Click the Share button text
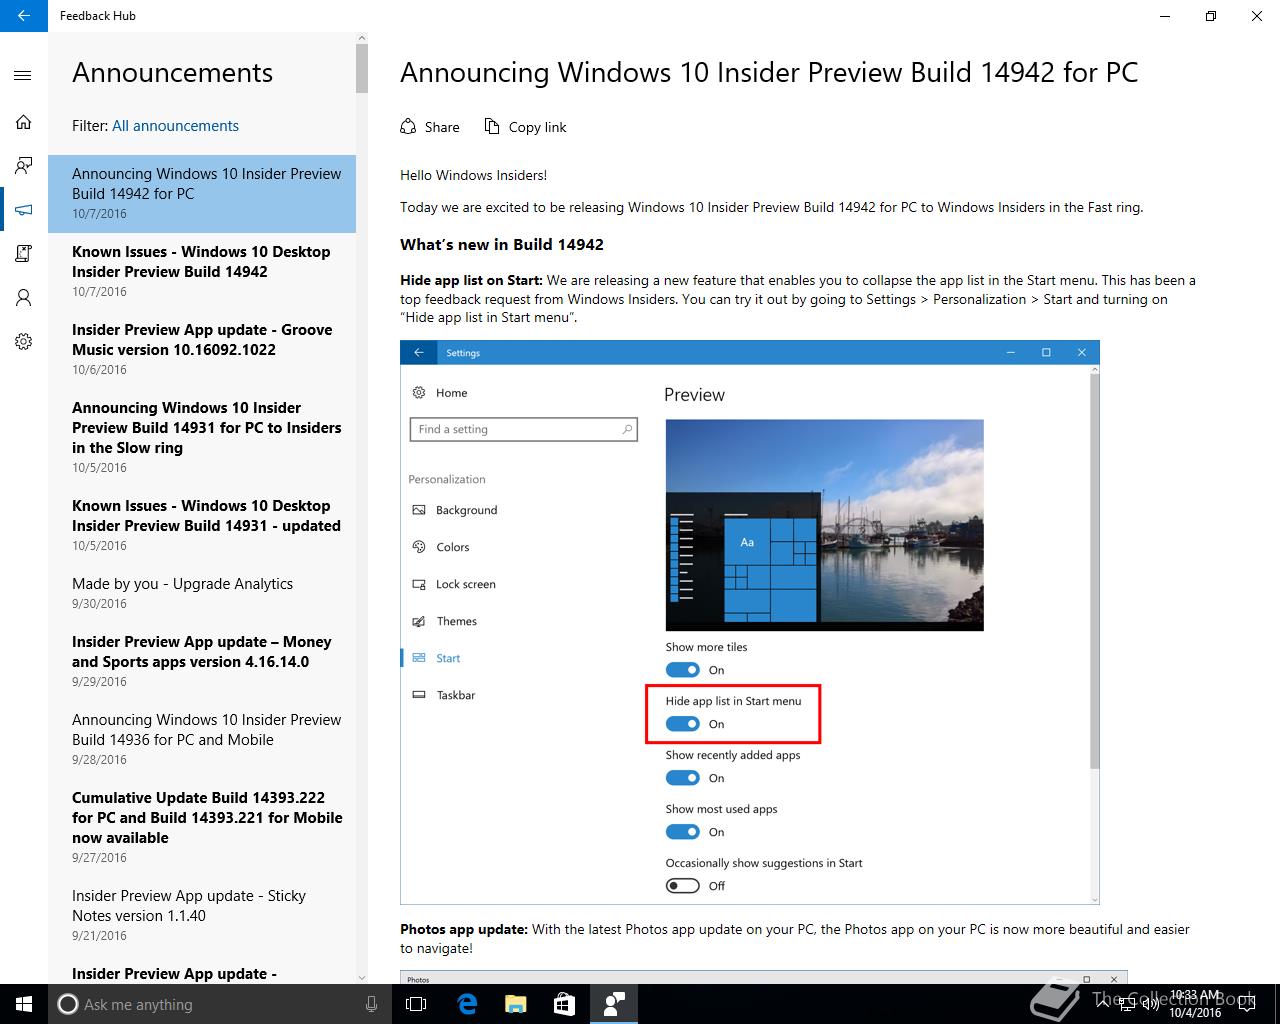Screen dimensions: 1280x1024 tap(442, 127)
